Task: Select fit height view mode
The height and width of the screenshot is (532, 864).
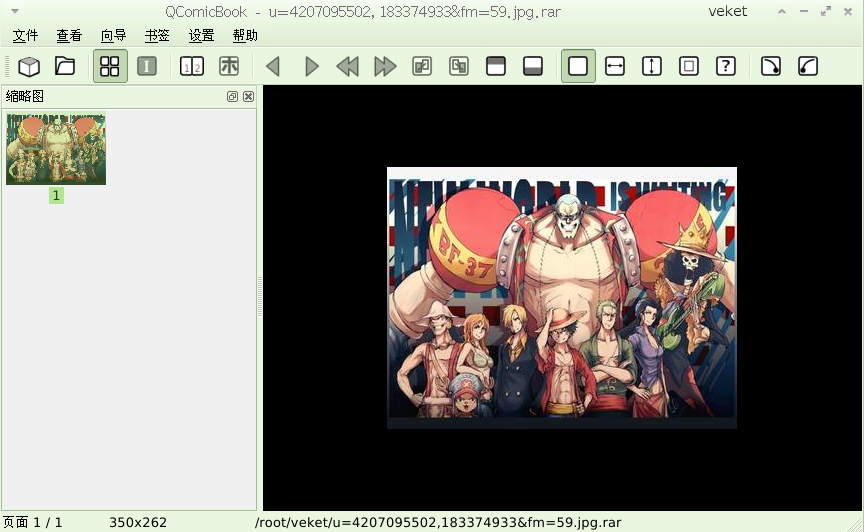Action: pos(651,66)
